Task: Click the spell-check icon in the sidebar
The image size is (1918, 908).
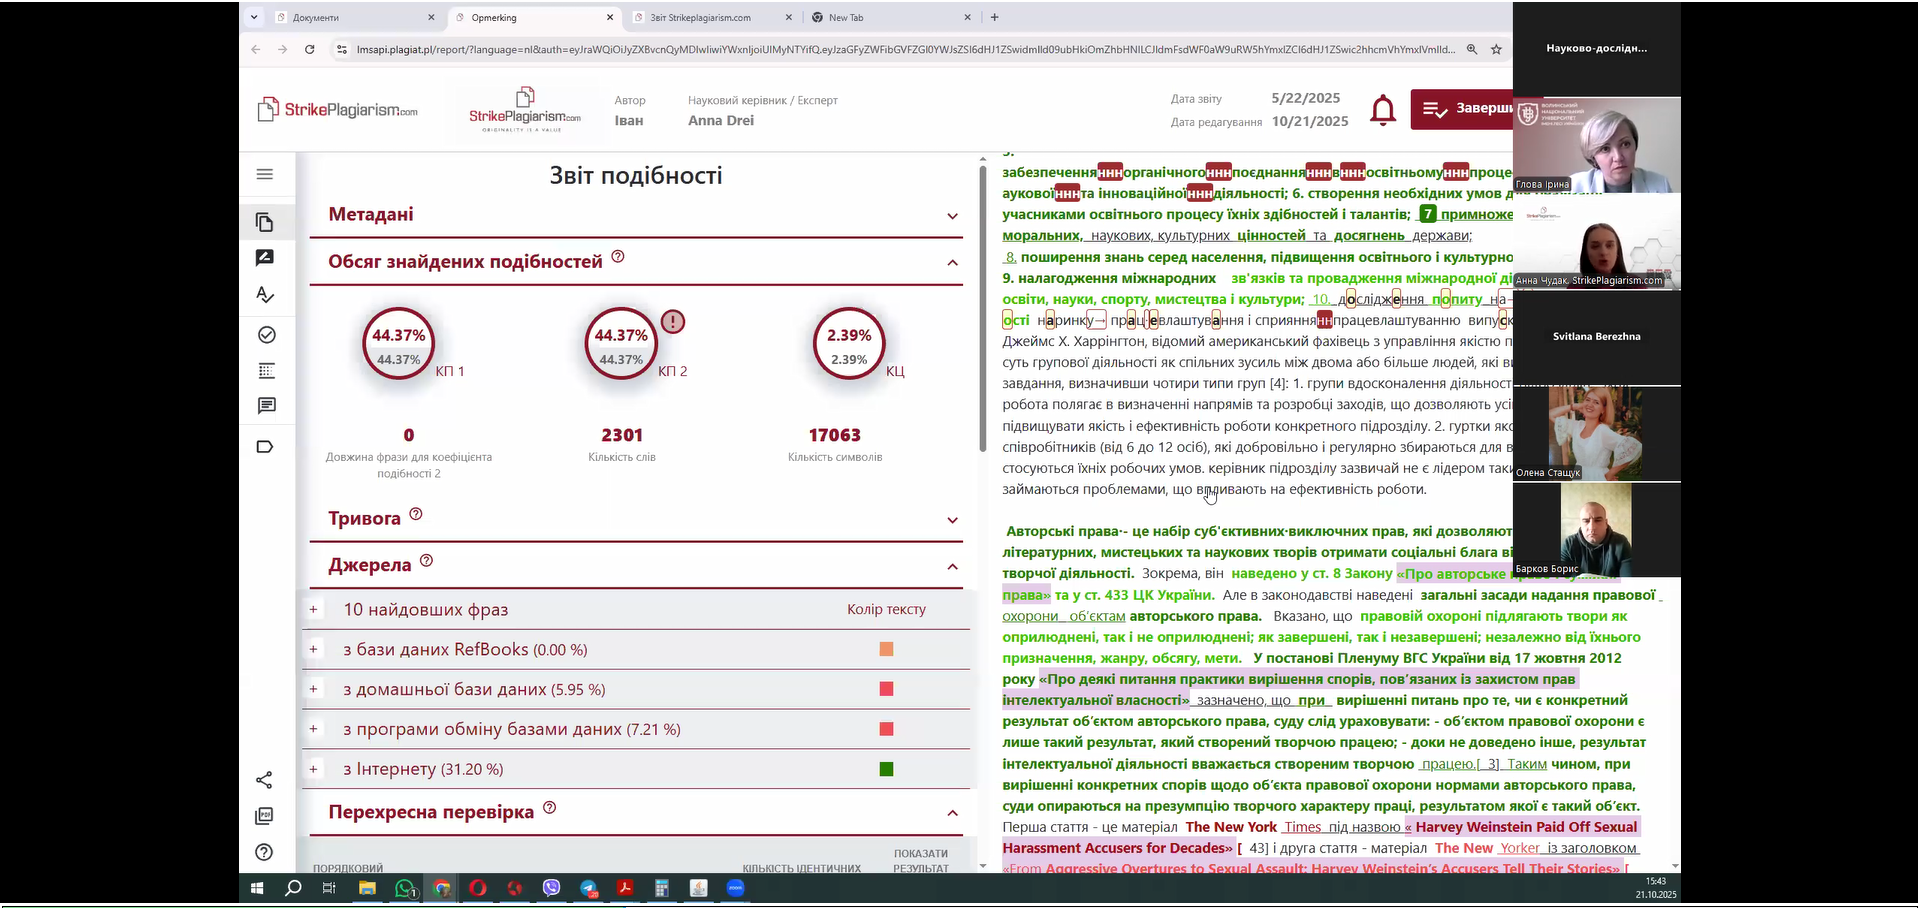Action: point(265,295)
